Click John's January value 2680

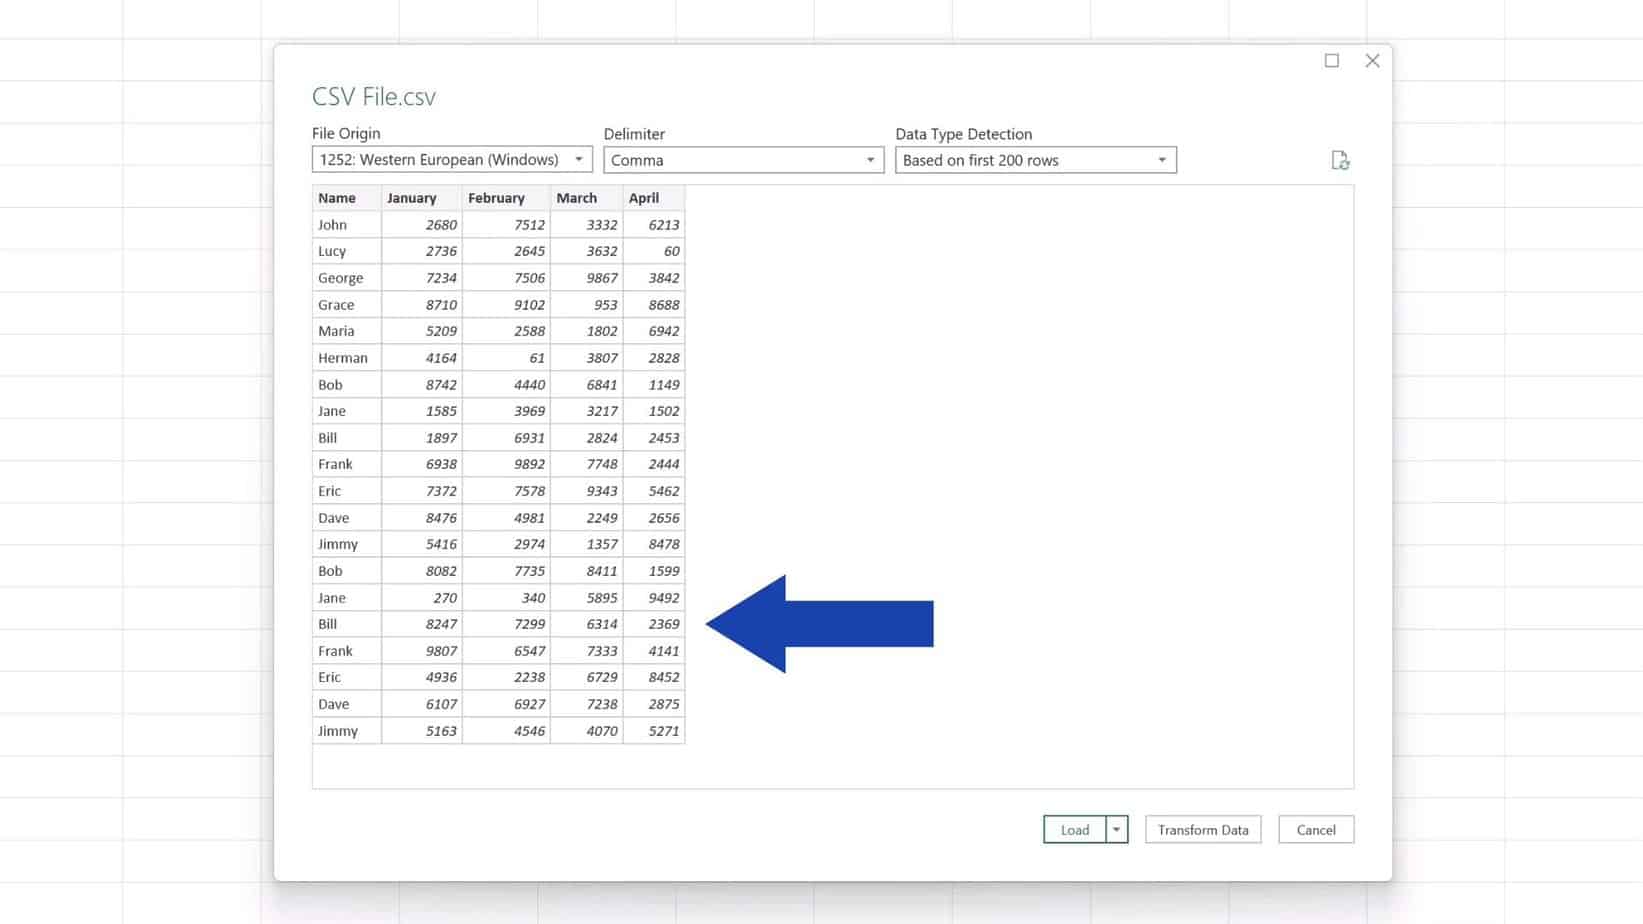pyautogui.click(x=440, y=224)
